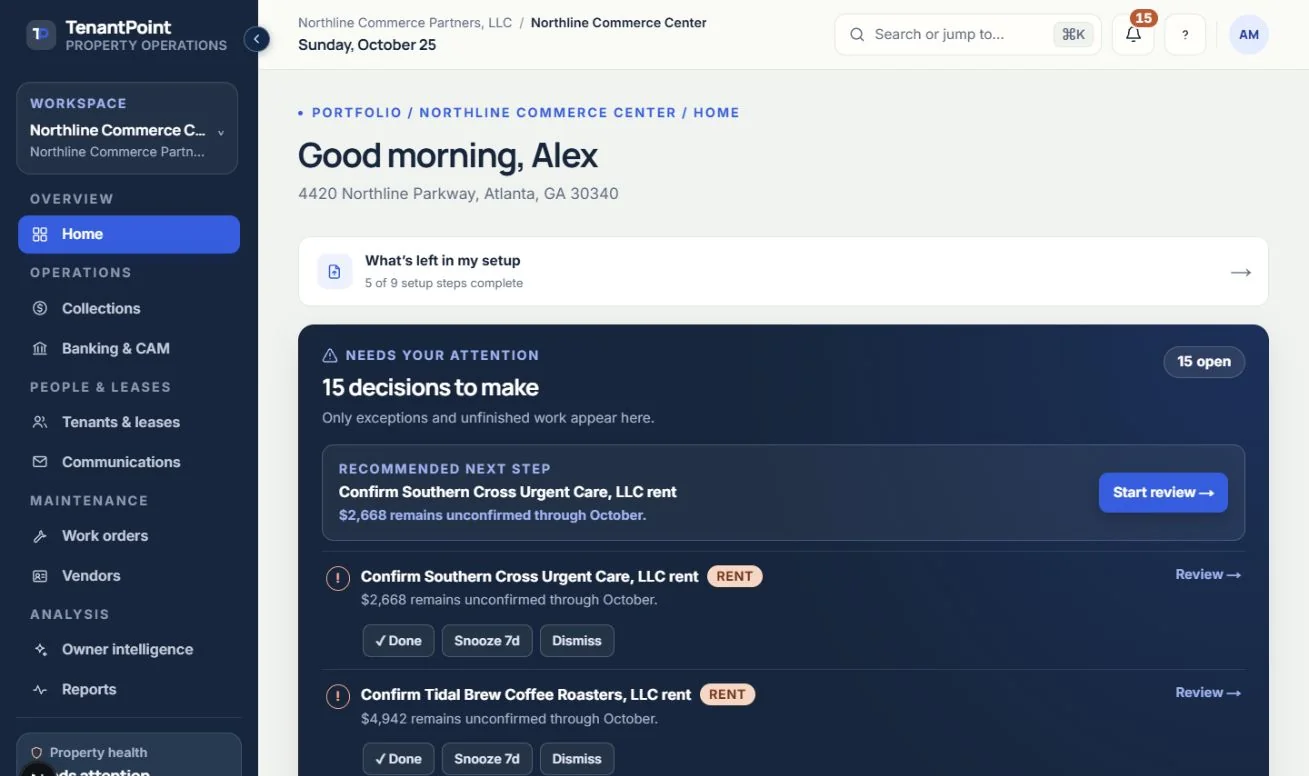The height and width of the screenshot is (776, 1309).
Task: Click the Home grid icon in sidebar
Action: click(x=40, y=234)
